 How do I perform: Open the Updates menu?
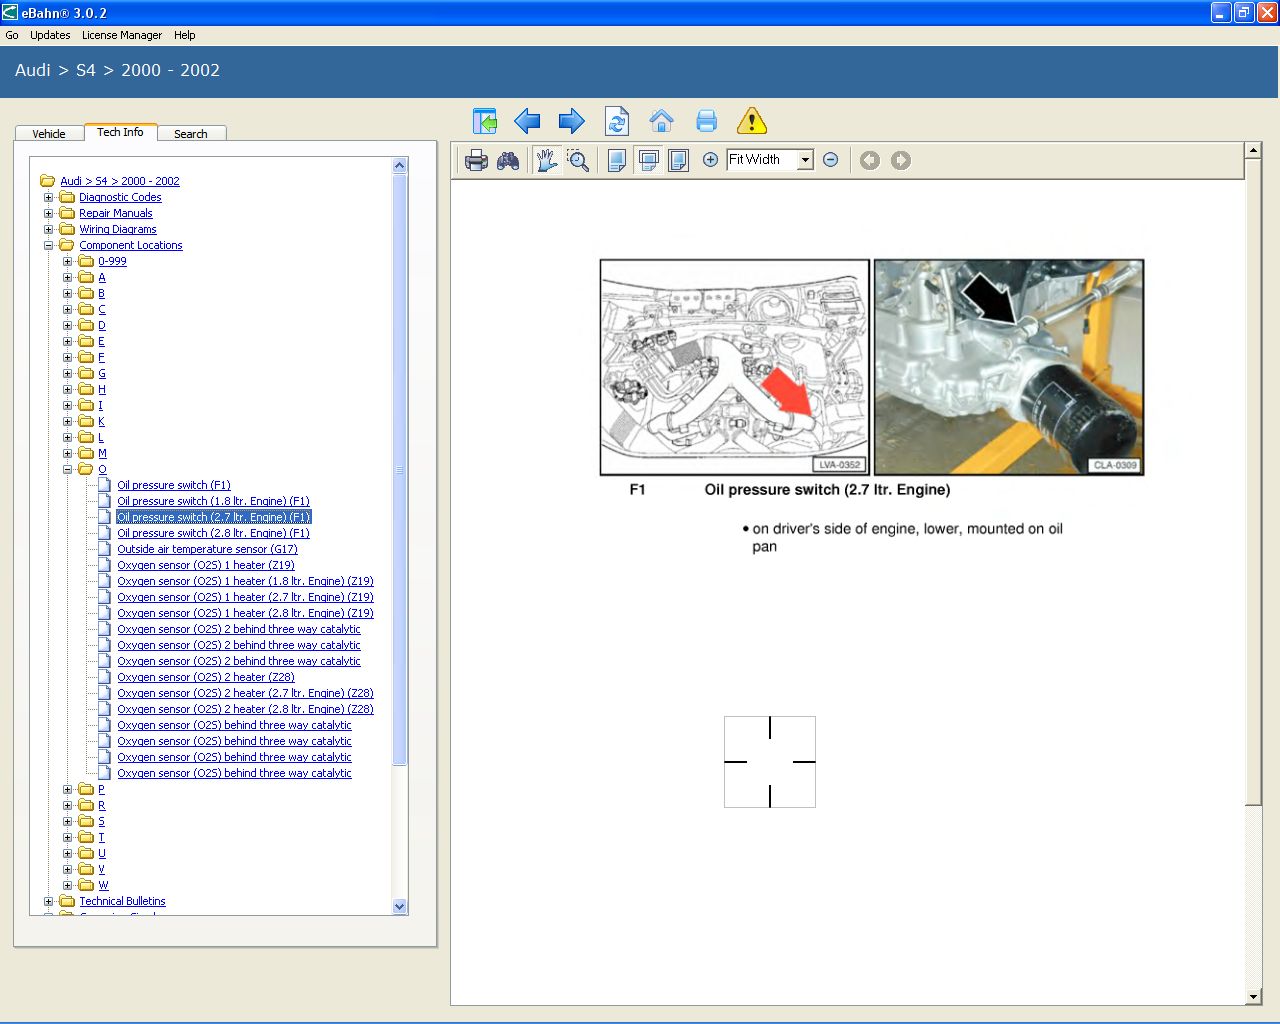(x=50, y=35)
